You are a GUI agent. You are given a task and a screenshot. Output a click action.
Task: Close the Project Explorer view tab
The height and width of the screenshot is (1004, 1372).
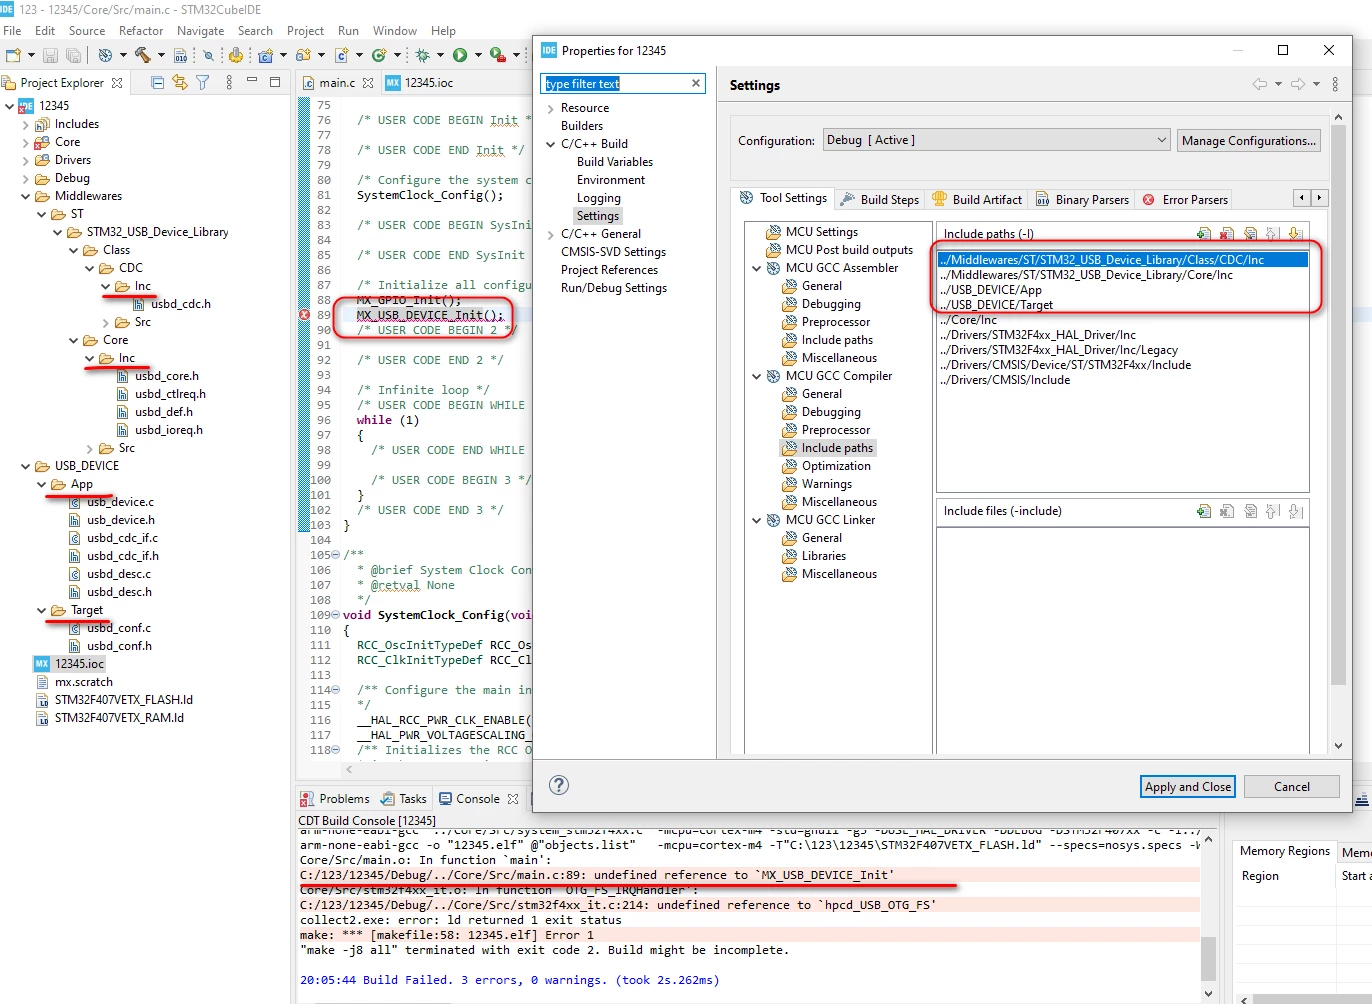[117, 83]
